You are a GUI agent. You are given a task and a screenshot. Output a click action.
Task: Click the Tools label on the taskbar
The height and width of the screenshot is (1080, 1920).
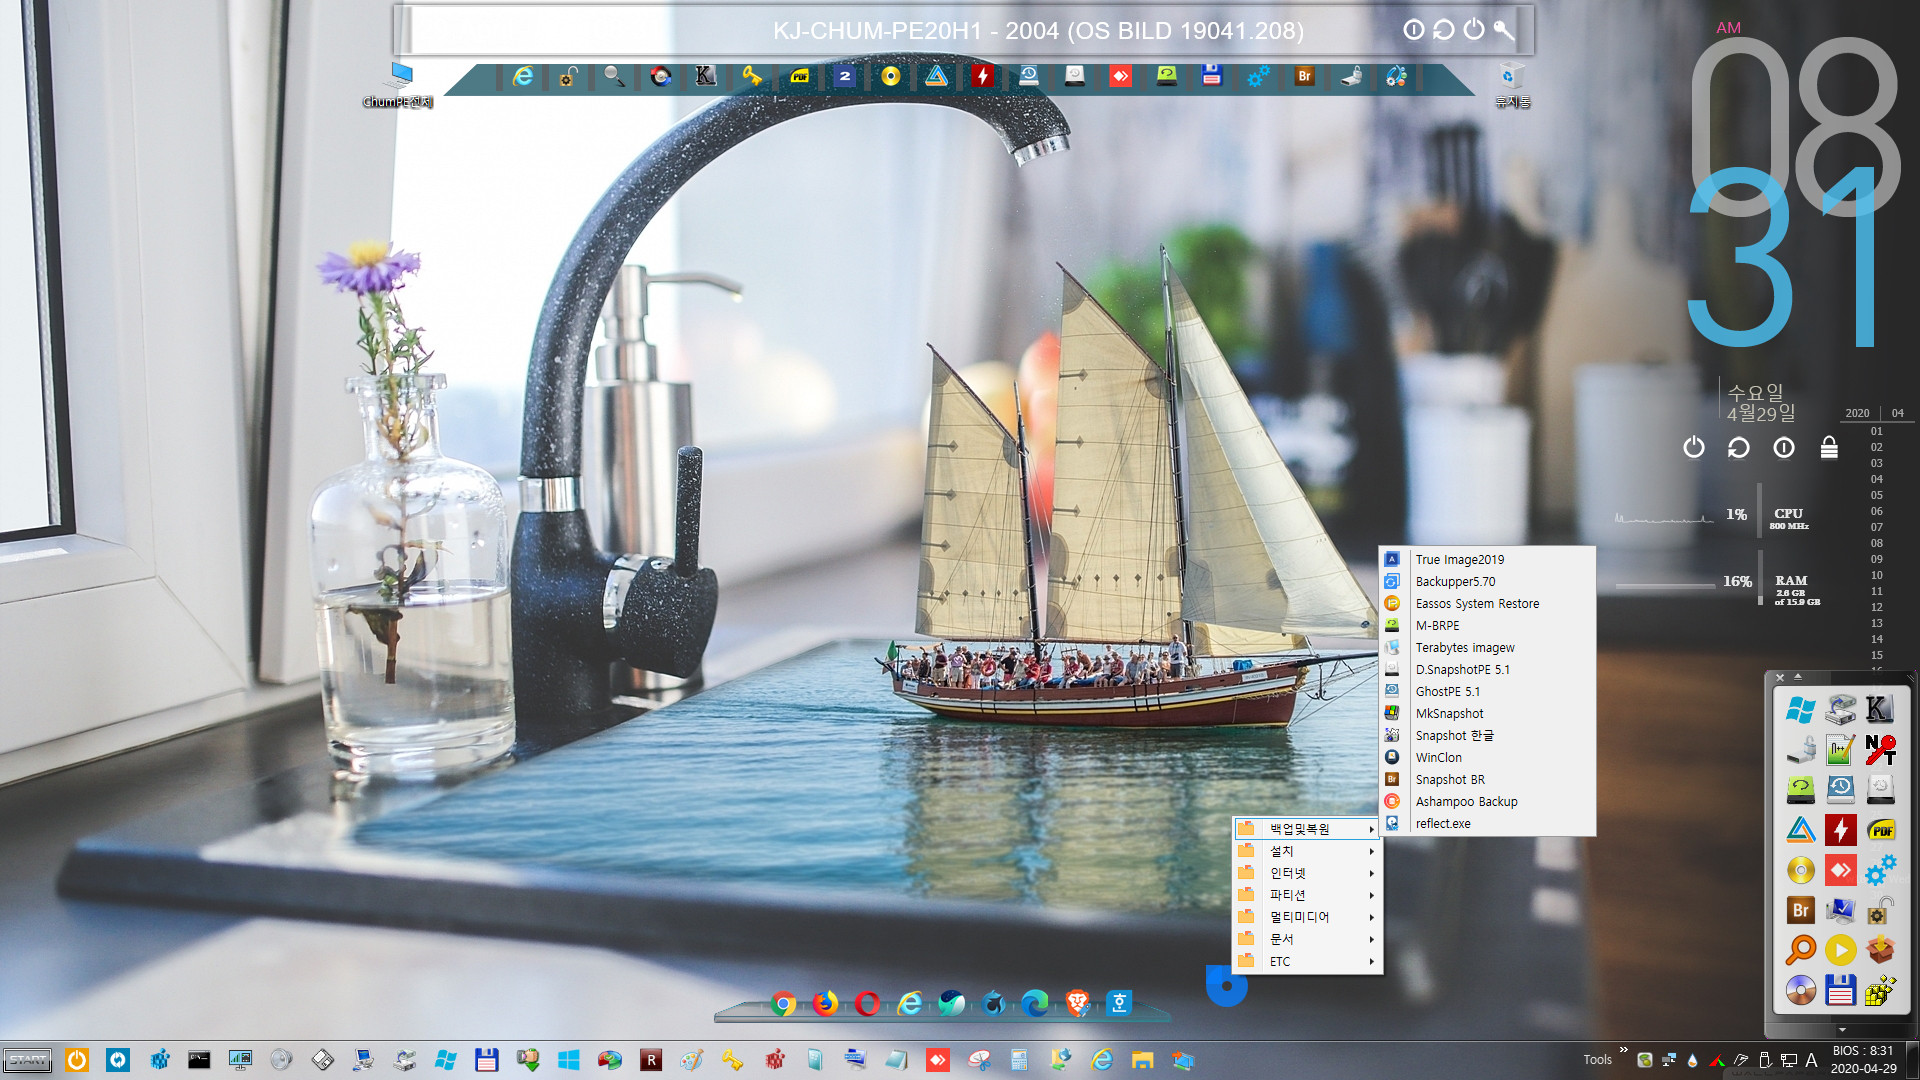pos(1597,1060)
